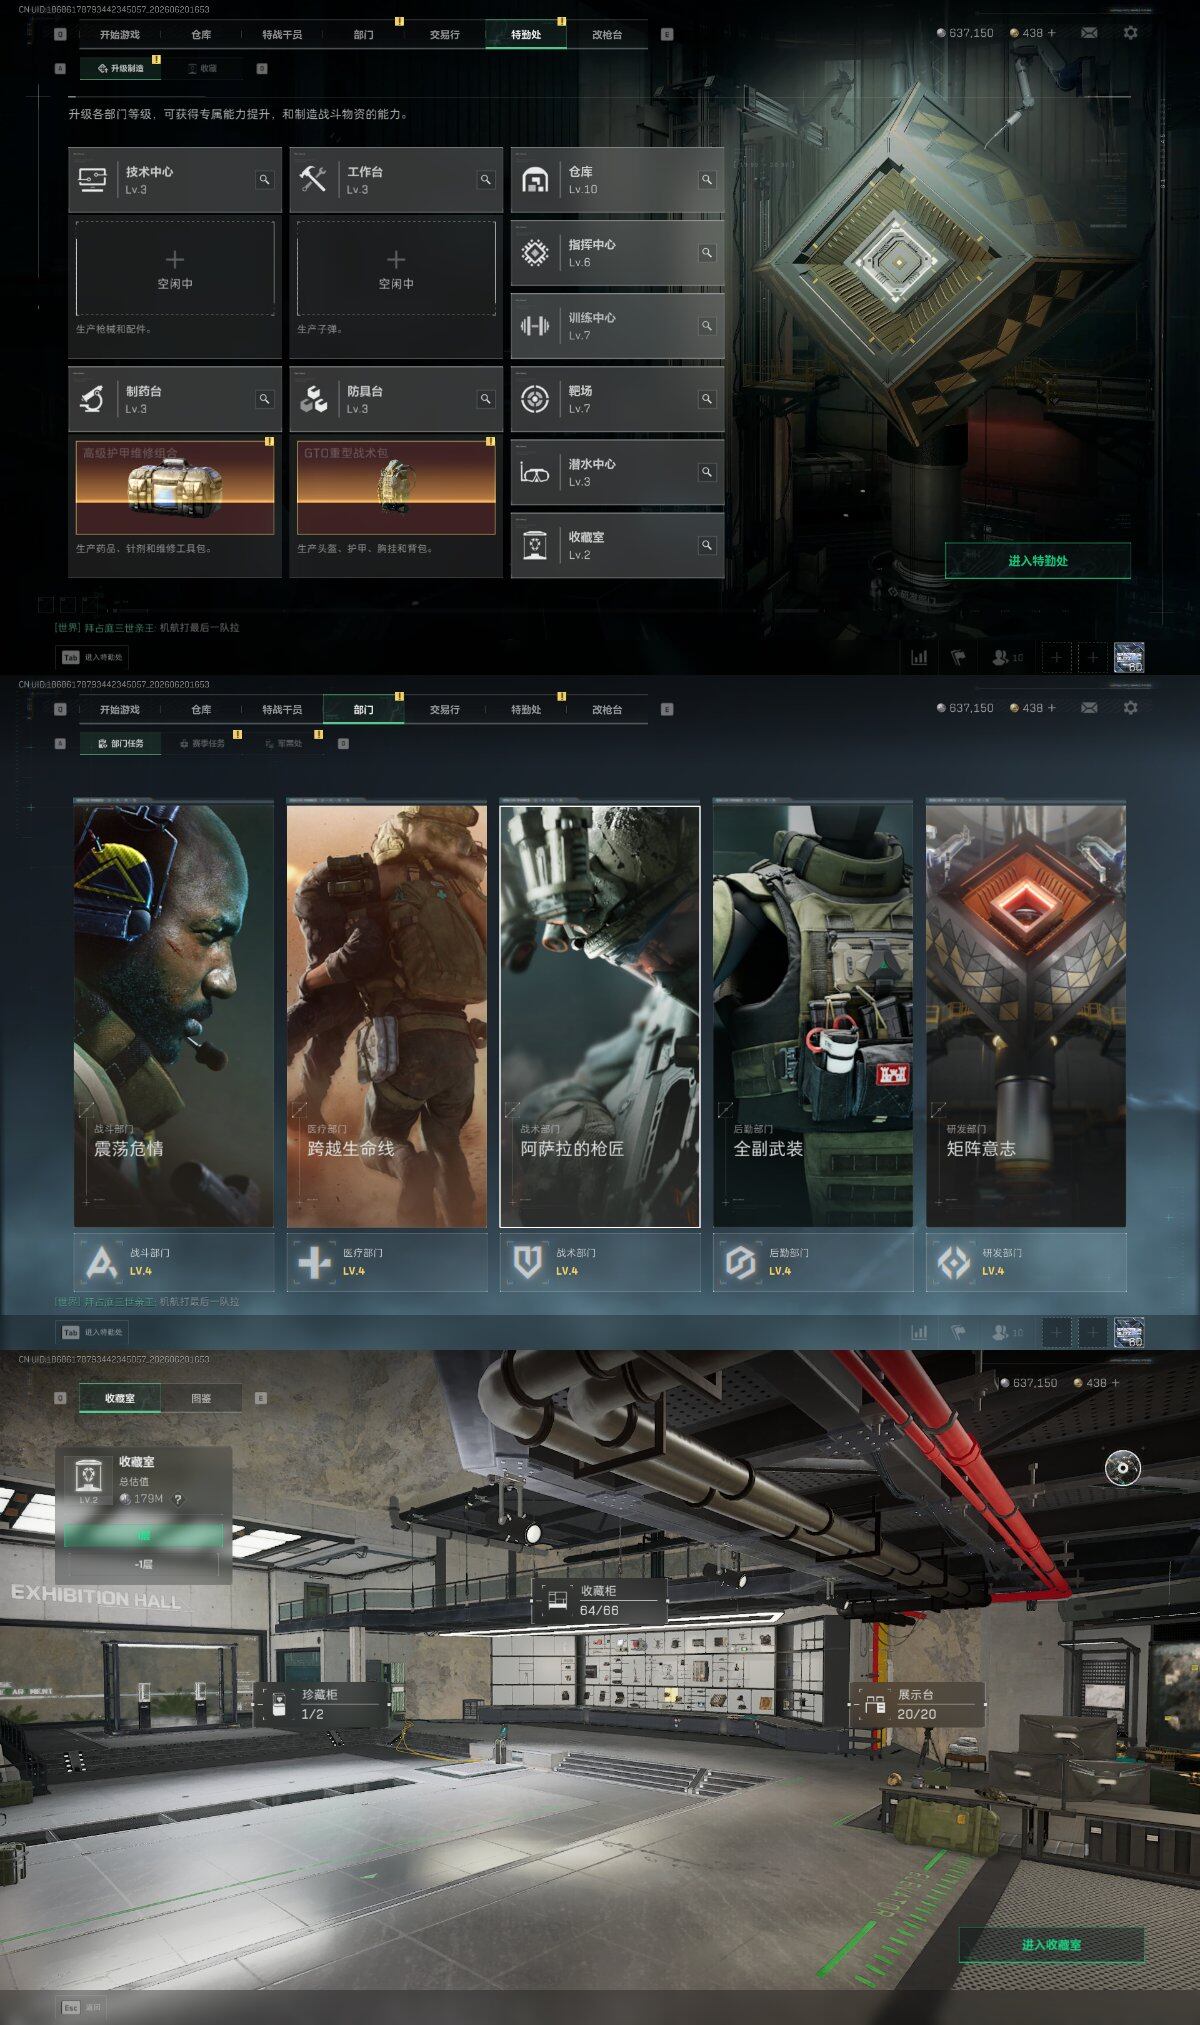Click the 后勤部门 LV.4 badge
Screen dimensions: 1200x2025
(813, 1262)
